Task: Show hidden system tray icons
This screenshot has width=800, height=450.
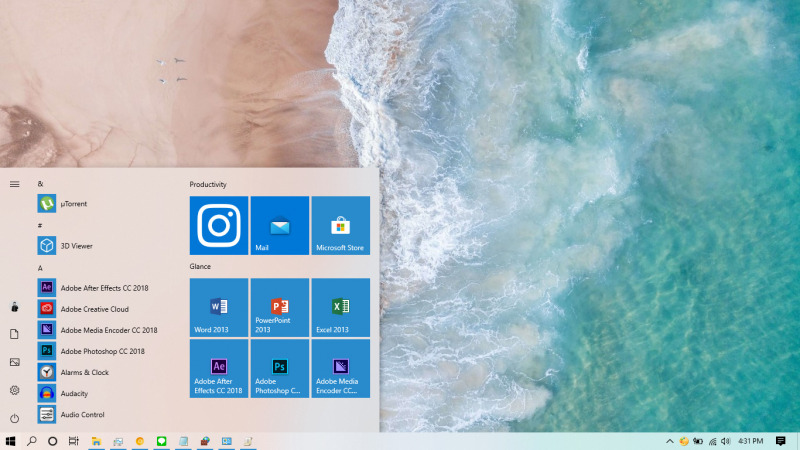Action: (670, 441)
